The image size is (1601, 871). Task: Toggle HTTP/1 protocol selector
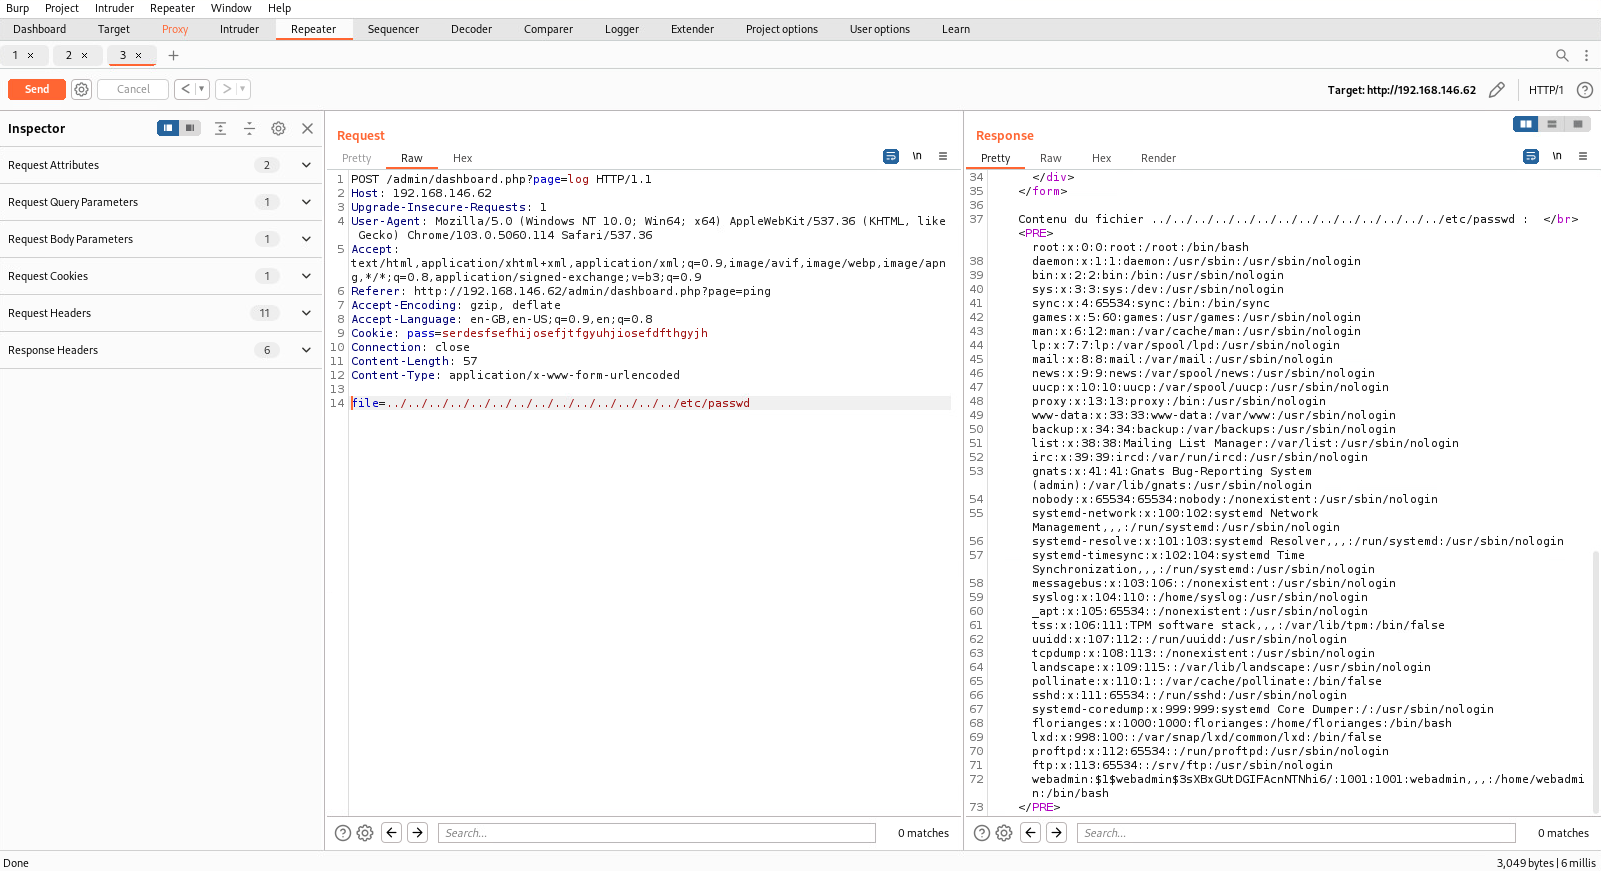click(1546, 90)
